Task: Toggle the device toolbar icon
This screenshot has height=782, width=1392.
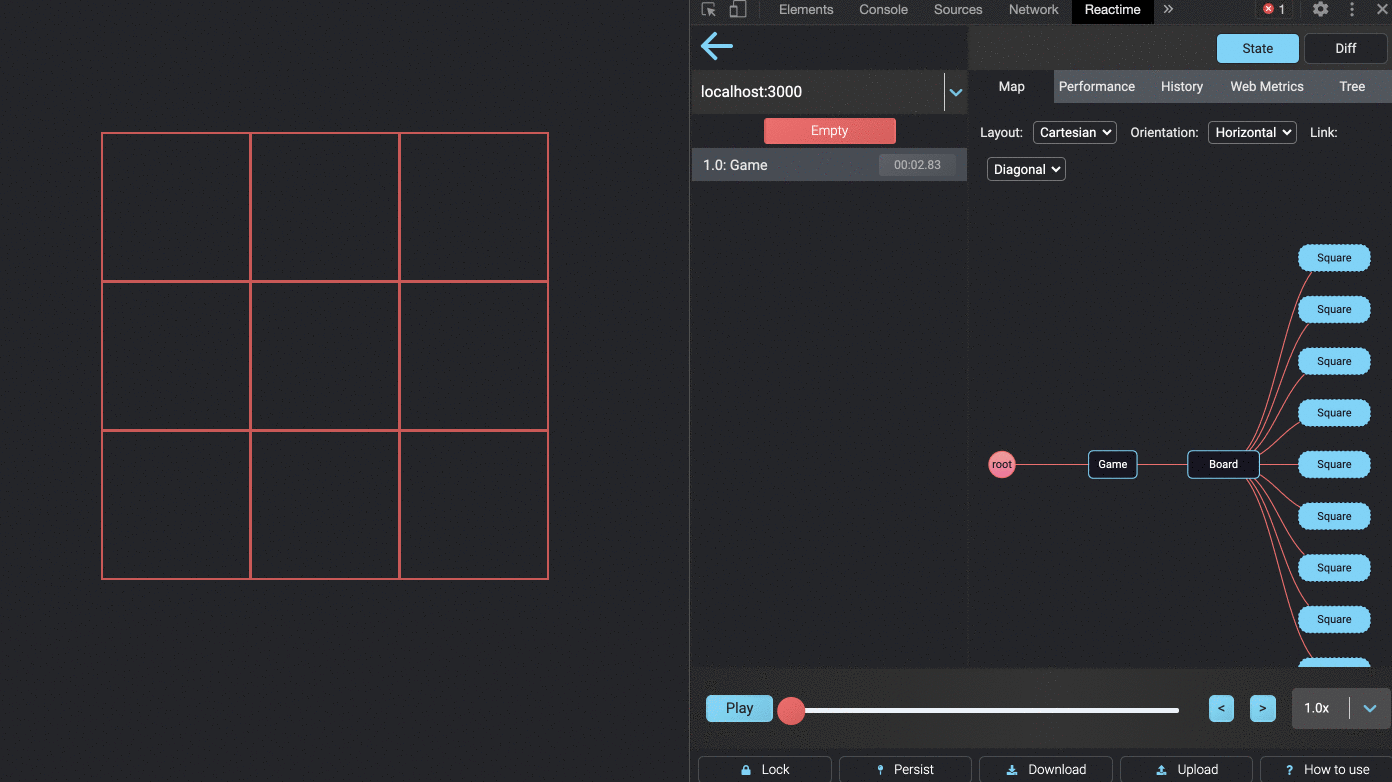Action: point(737,9)
